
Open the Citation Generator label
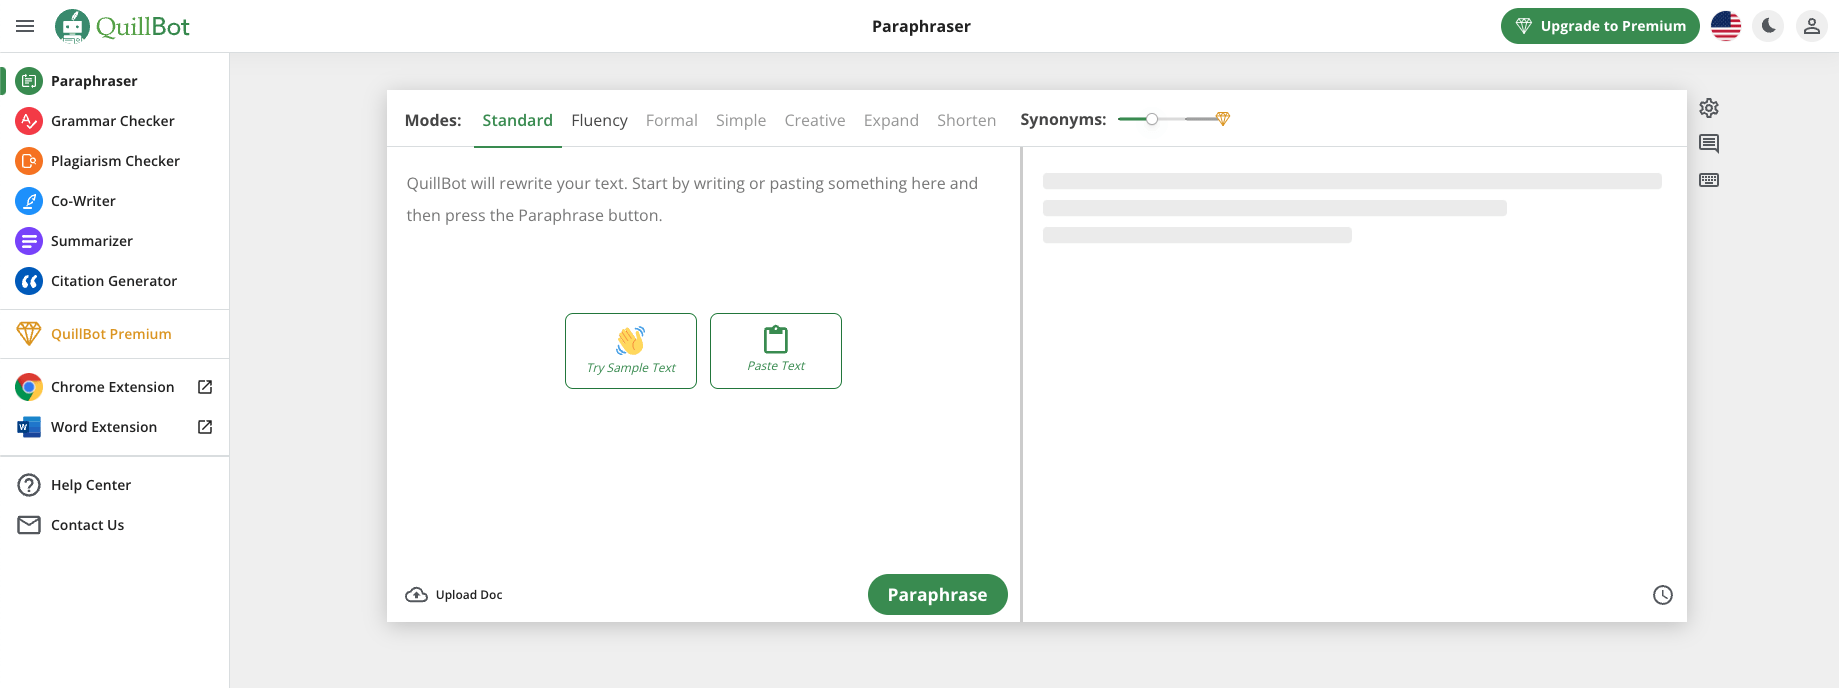(x=114, y=281)
